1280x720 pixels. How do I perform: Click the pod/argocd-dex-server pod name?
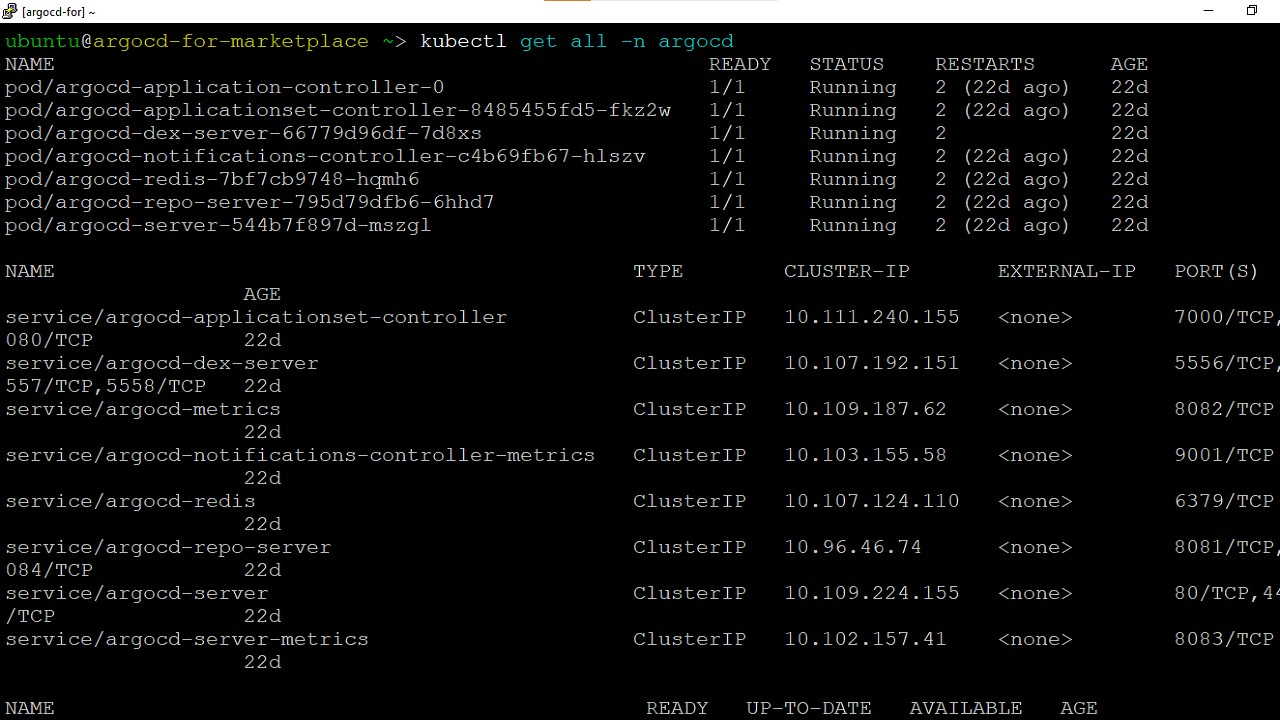(x=243, y=133)
